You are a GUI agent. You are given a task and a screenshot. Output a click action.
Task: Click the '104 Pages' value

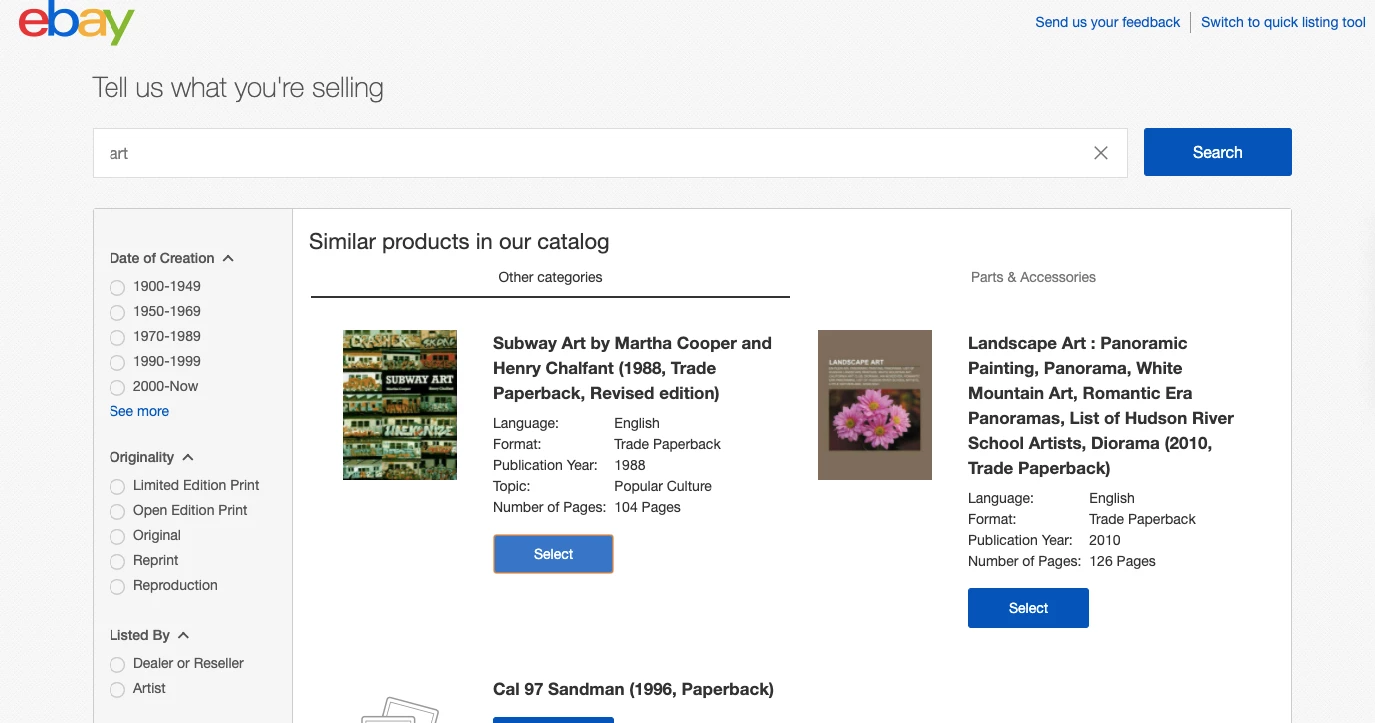pyautogui.click(x=647, y=507)
